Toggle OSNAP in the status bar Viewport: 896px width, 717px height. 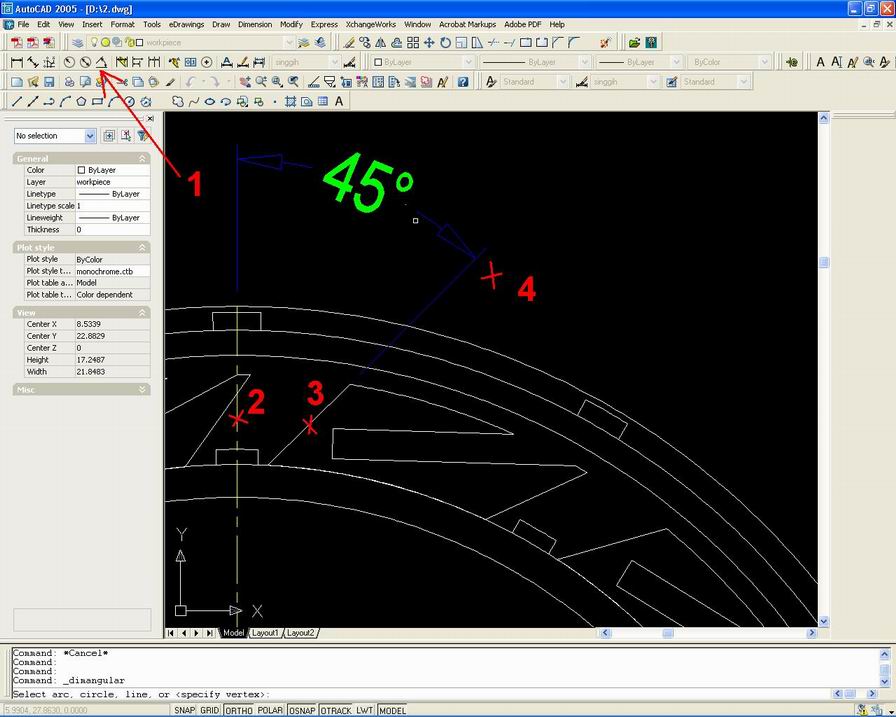(300, 710)
